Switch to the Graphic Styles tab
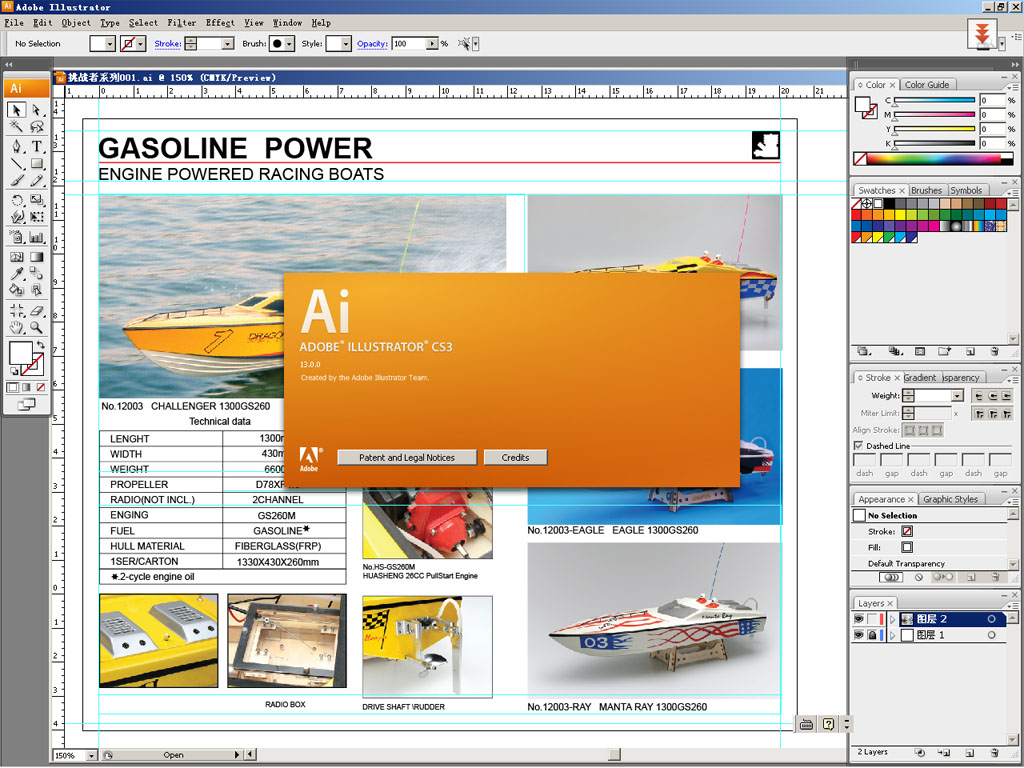Viewport: 1024px width, 768px height. (x=950, y=499)
